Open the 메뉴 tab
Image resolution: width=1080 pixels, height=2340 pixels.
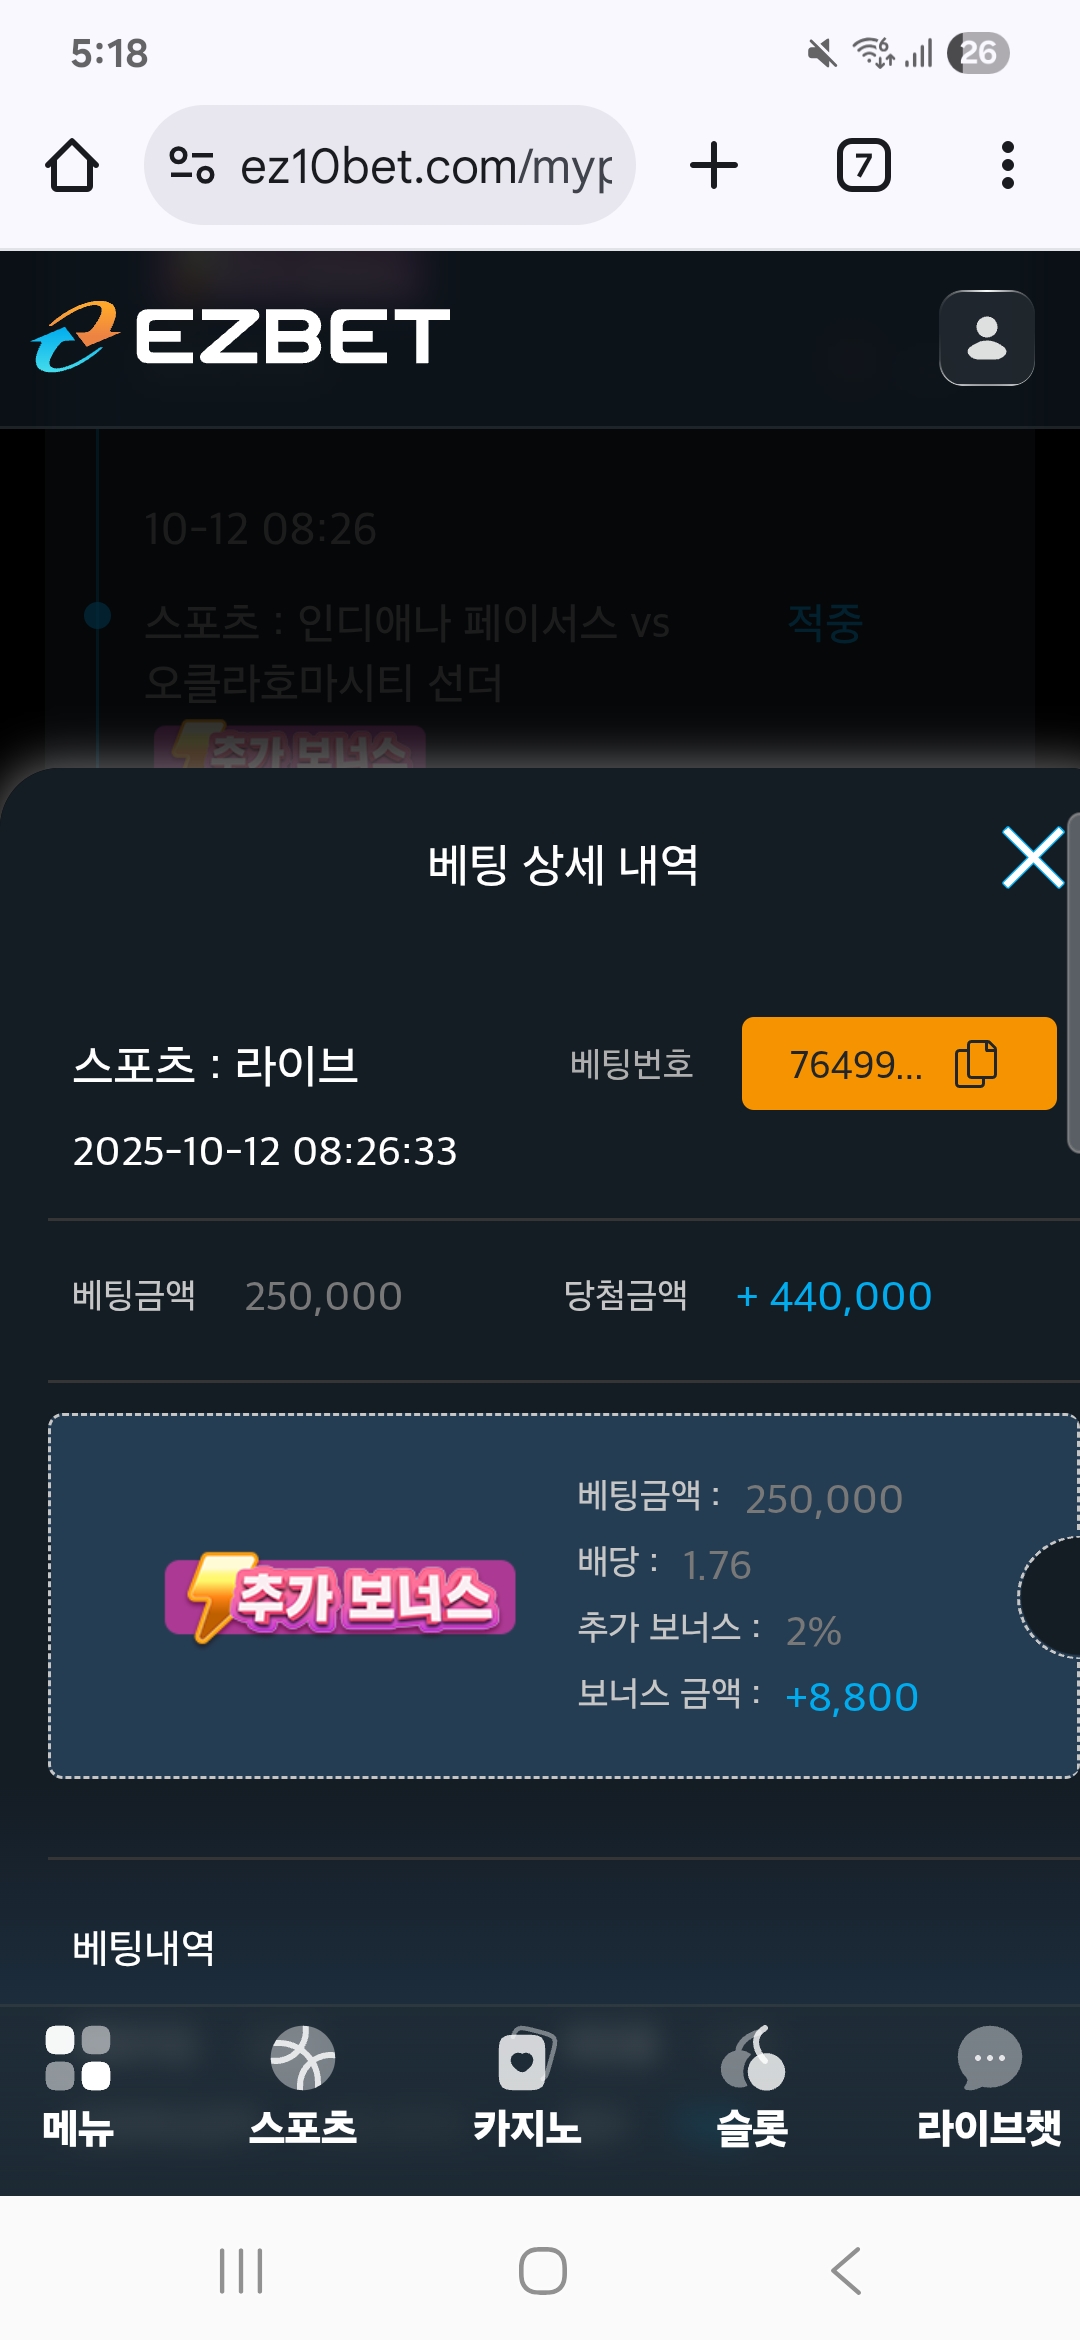pos(78,2086)
